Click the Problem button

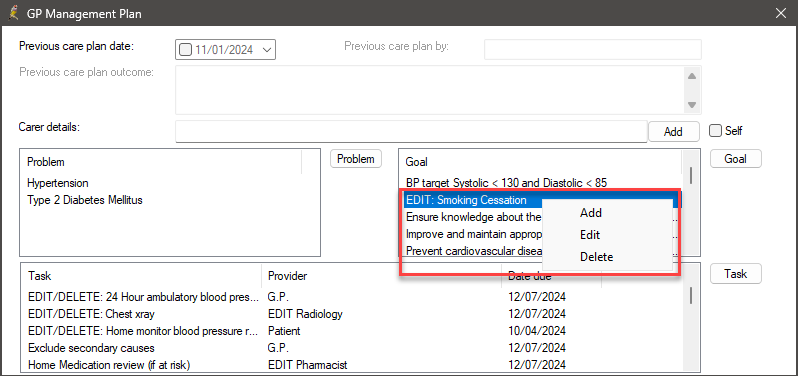pyautogui.click(x=356, y=159)
